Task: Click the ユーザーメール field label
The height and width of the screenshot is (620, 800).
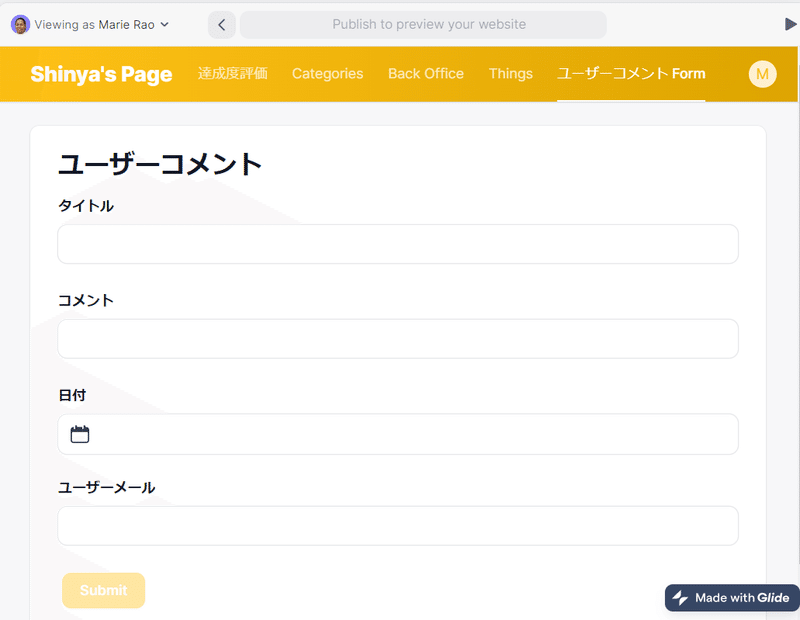Action: 107,487
